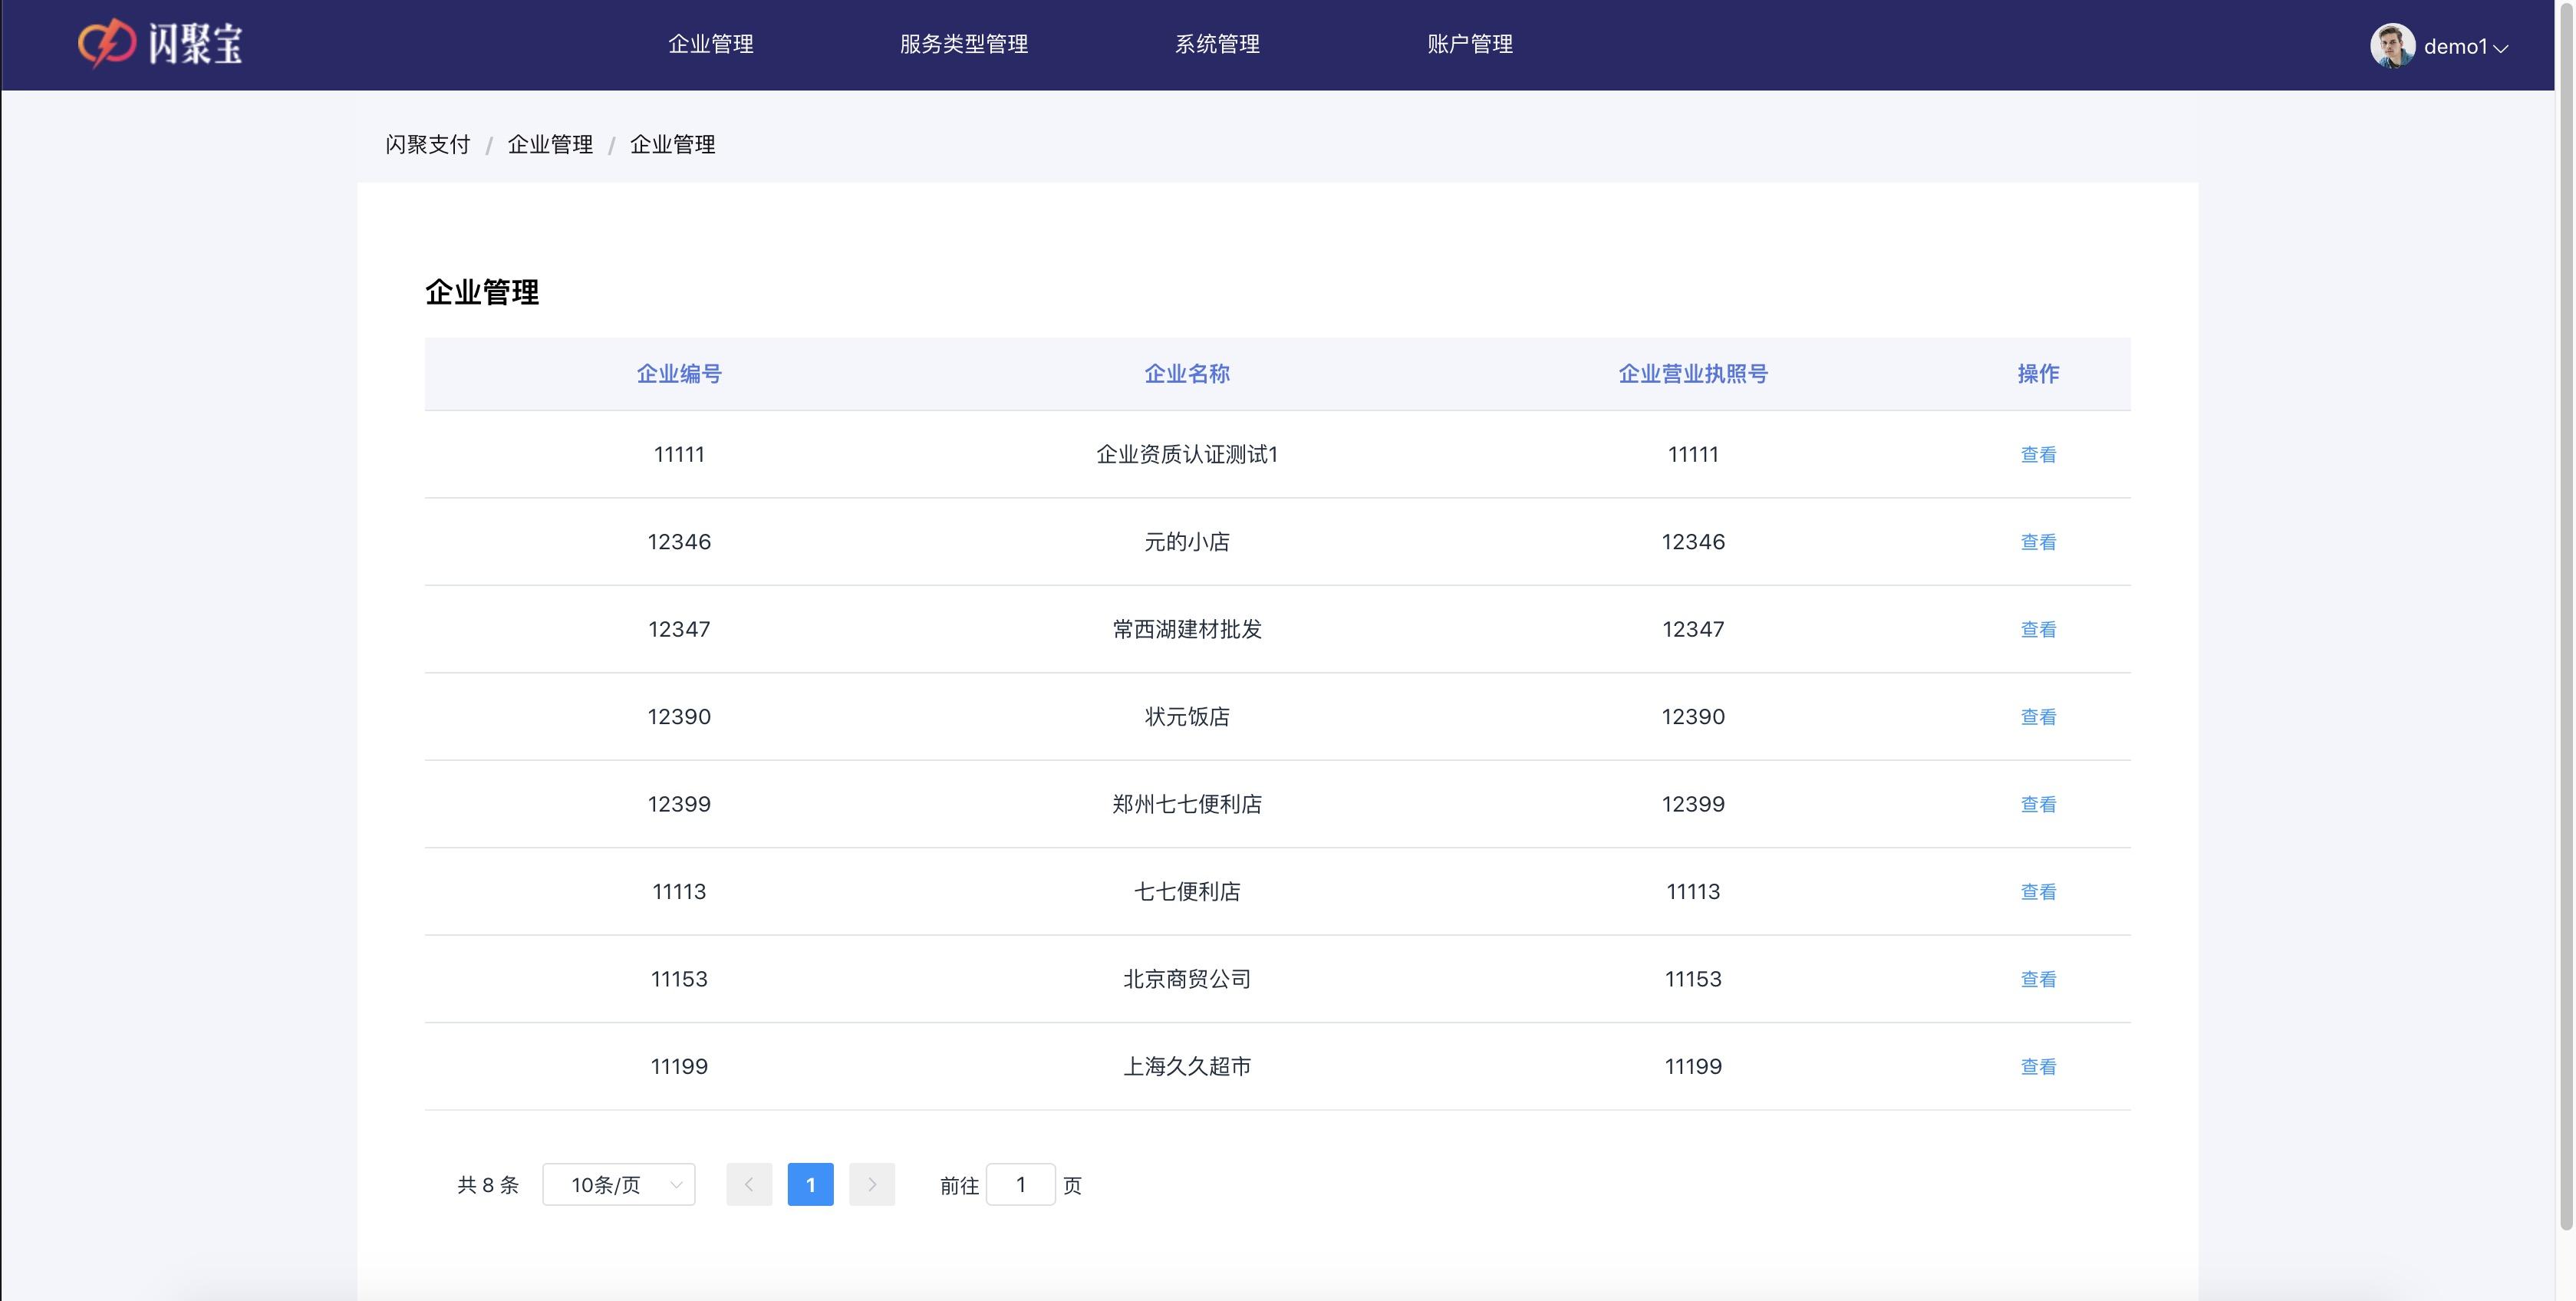
Task: Click the demo1 user avatar
Action: 2392,46
